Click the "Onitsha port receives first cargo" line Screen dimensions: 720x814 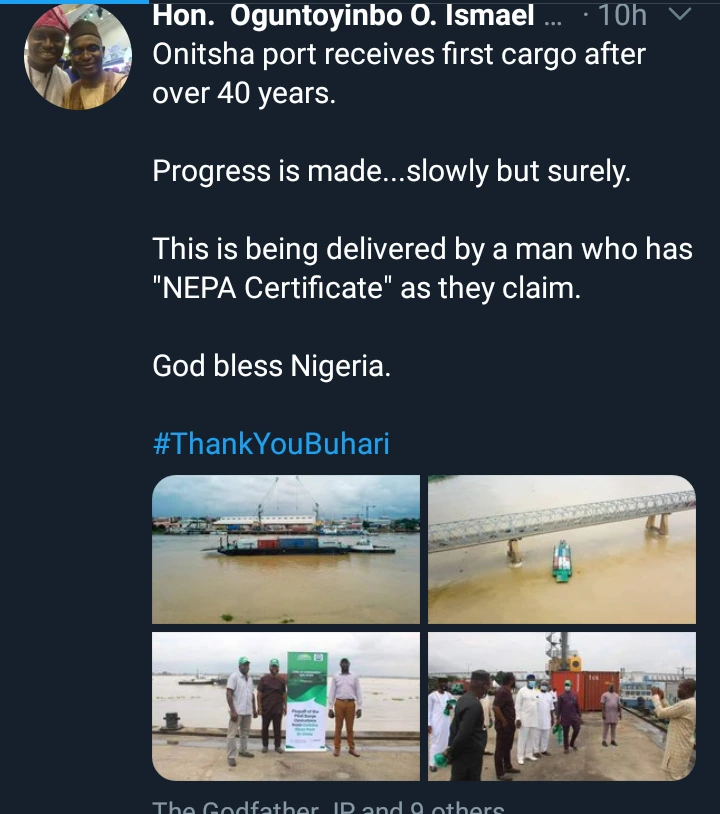point(399,55)
